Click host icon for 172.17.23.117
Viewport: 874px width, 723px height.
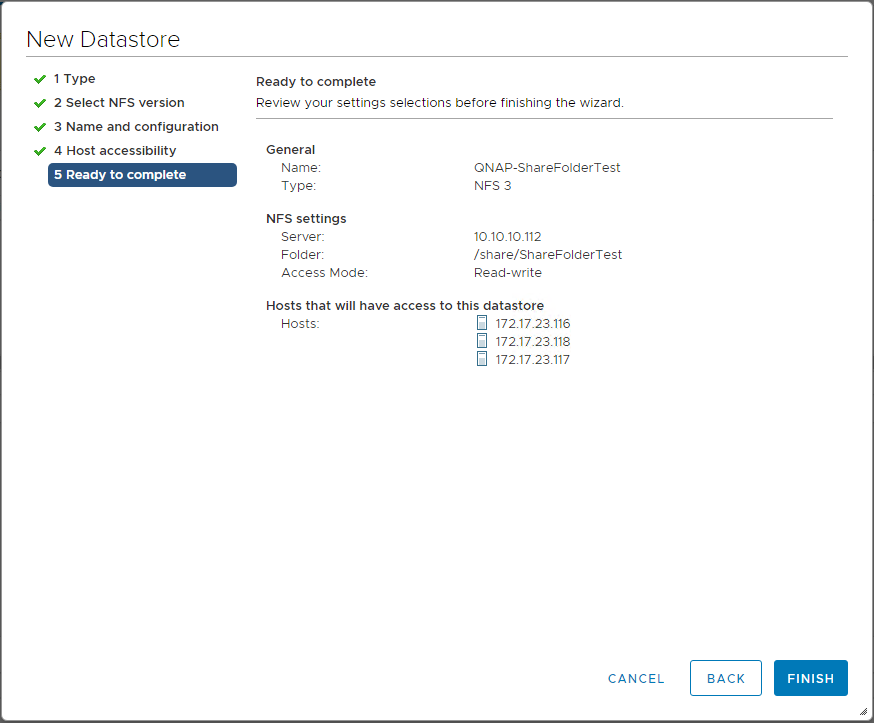point(482,358)
